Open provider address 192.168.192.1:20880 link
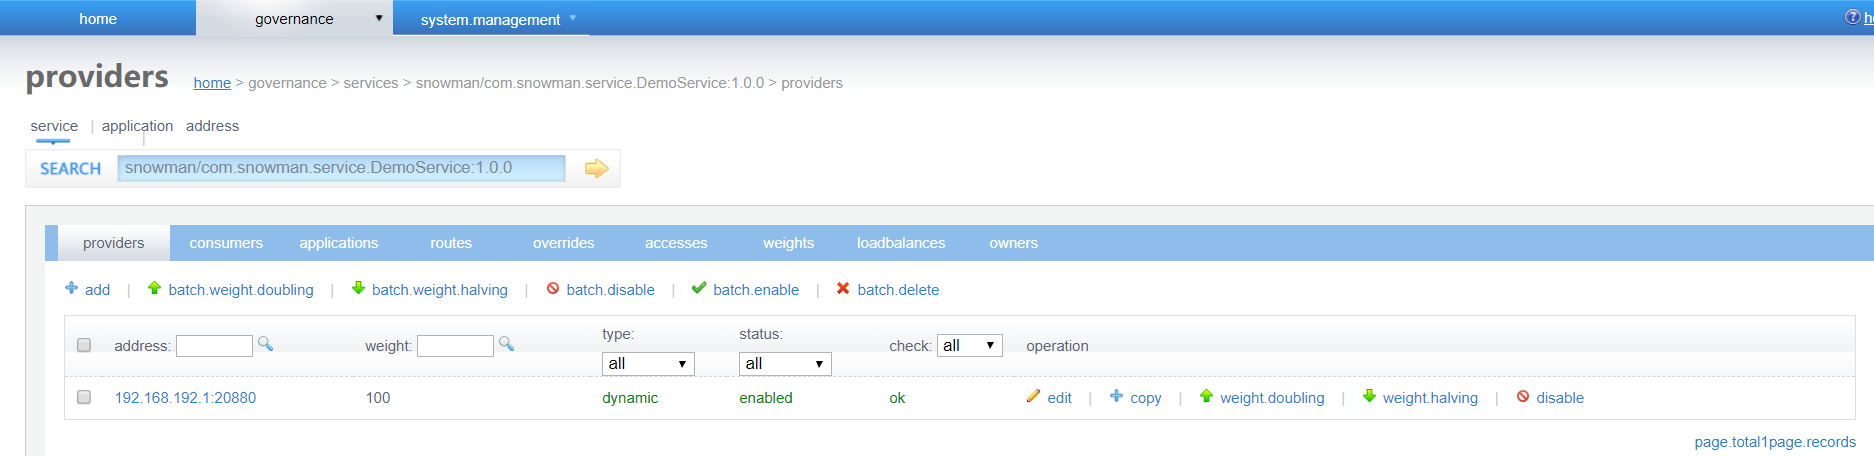Screen dimensions: 1874x456 [185, 398]
